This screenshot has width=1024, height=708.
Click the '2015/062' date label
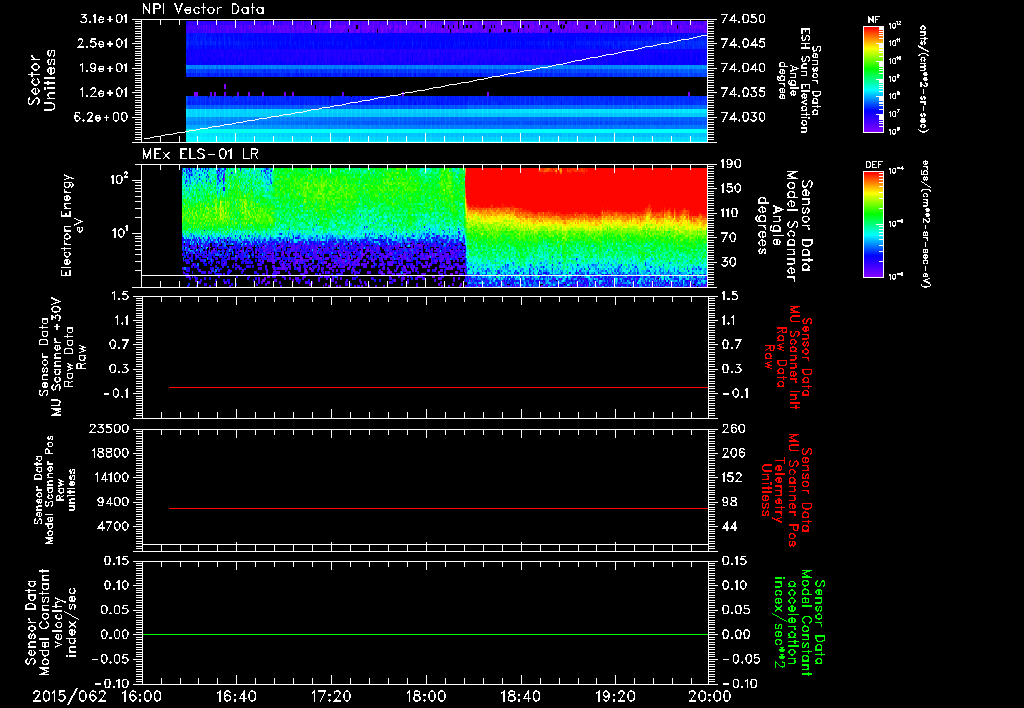pos(69,696)
